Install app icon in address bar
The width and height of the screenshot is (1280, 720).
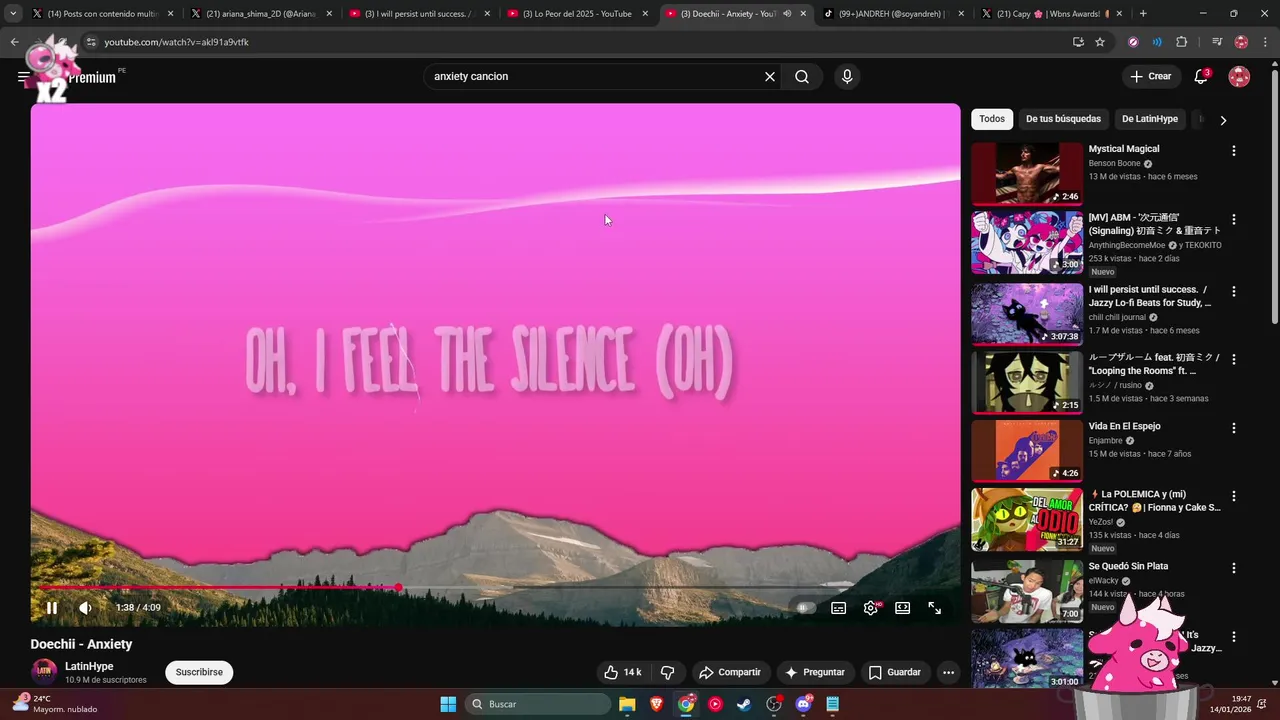click(1078, 42)
